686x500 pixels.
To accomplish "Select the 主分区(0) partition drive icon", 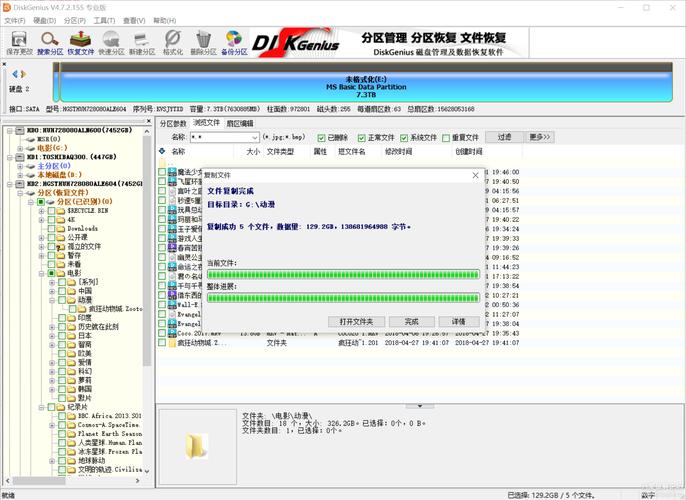I will (x=30, y=166).
